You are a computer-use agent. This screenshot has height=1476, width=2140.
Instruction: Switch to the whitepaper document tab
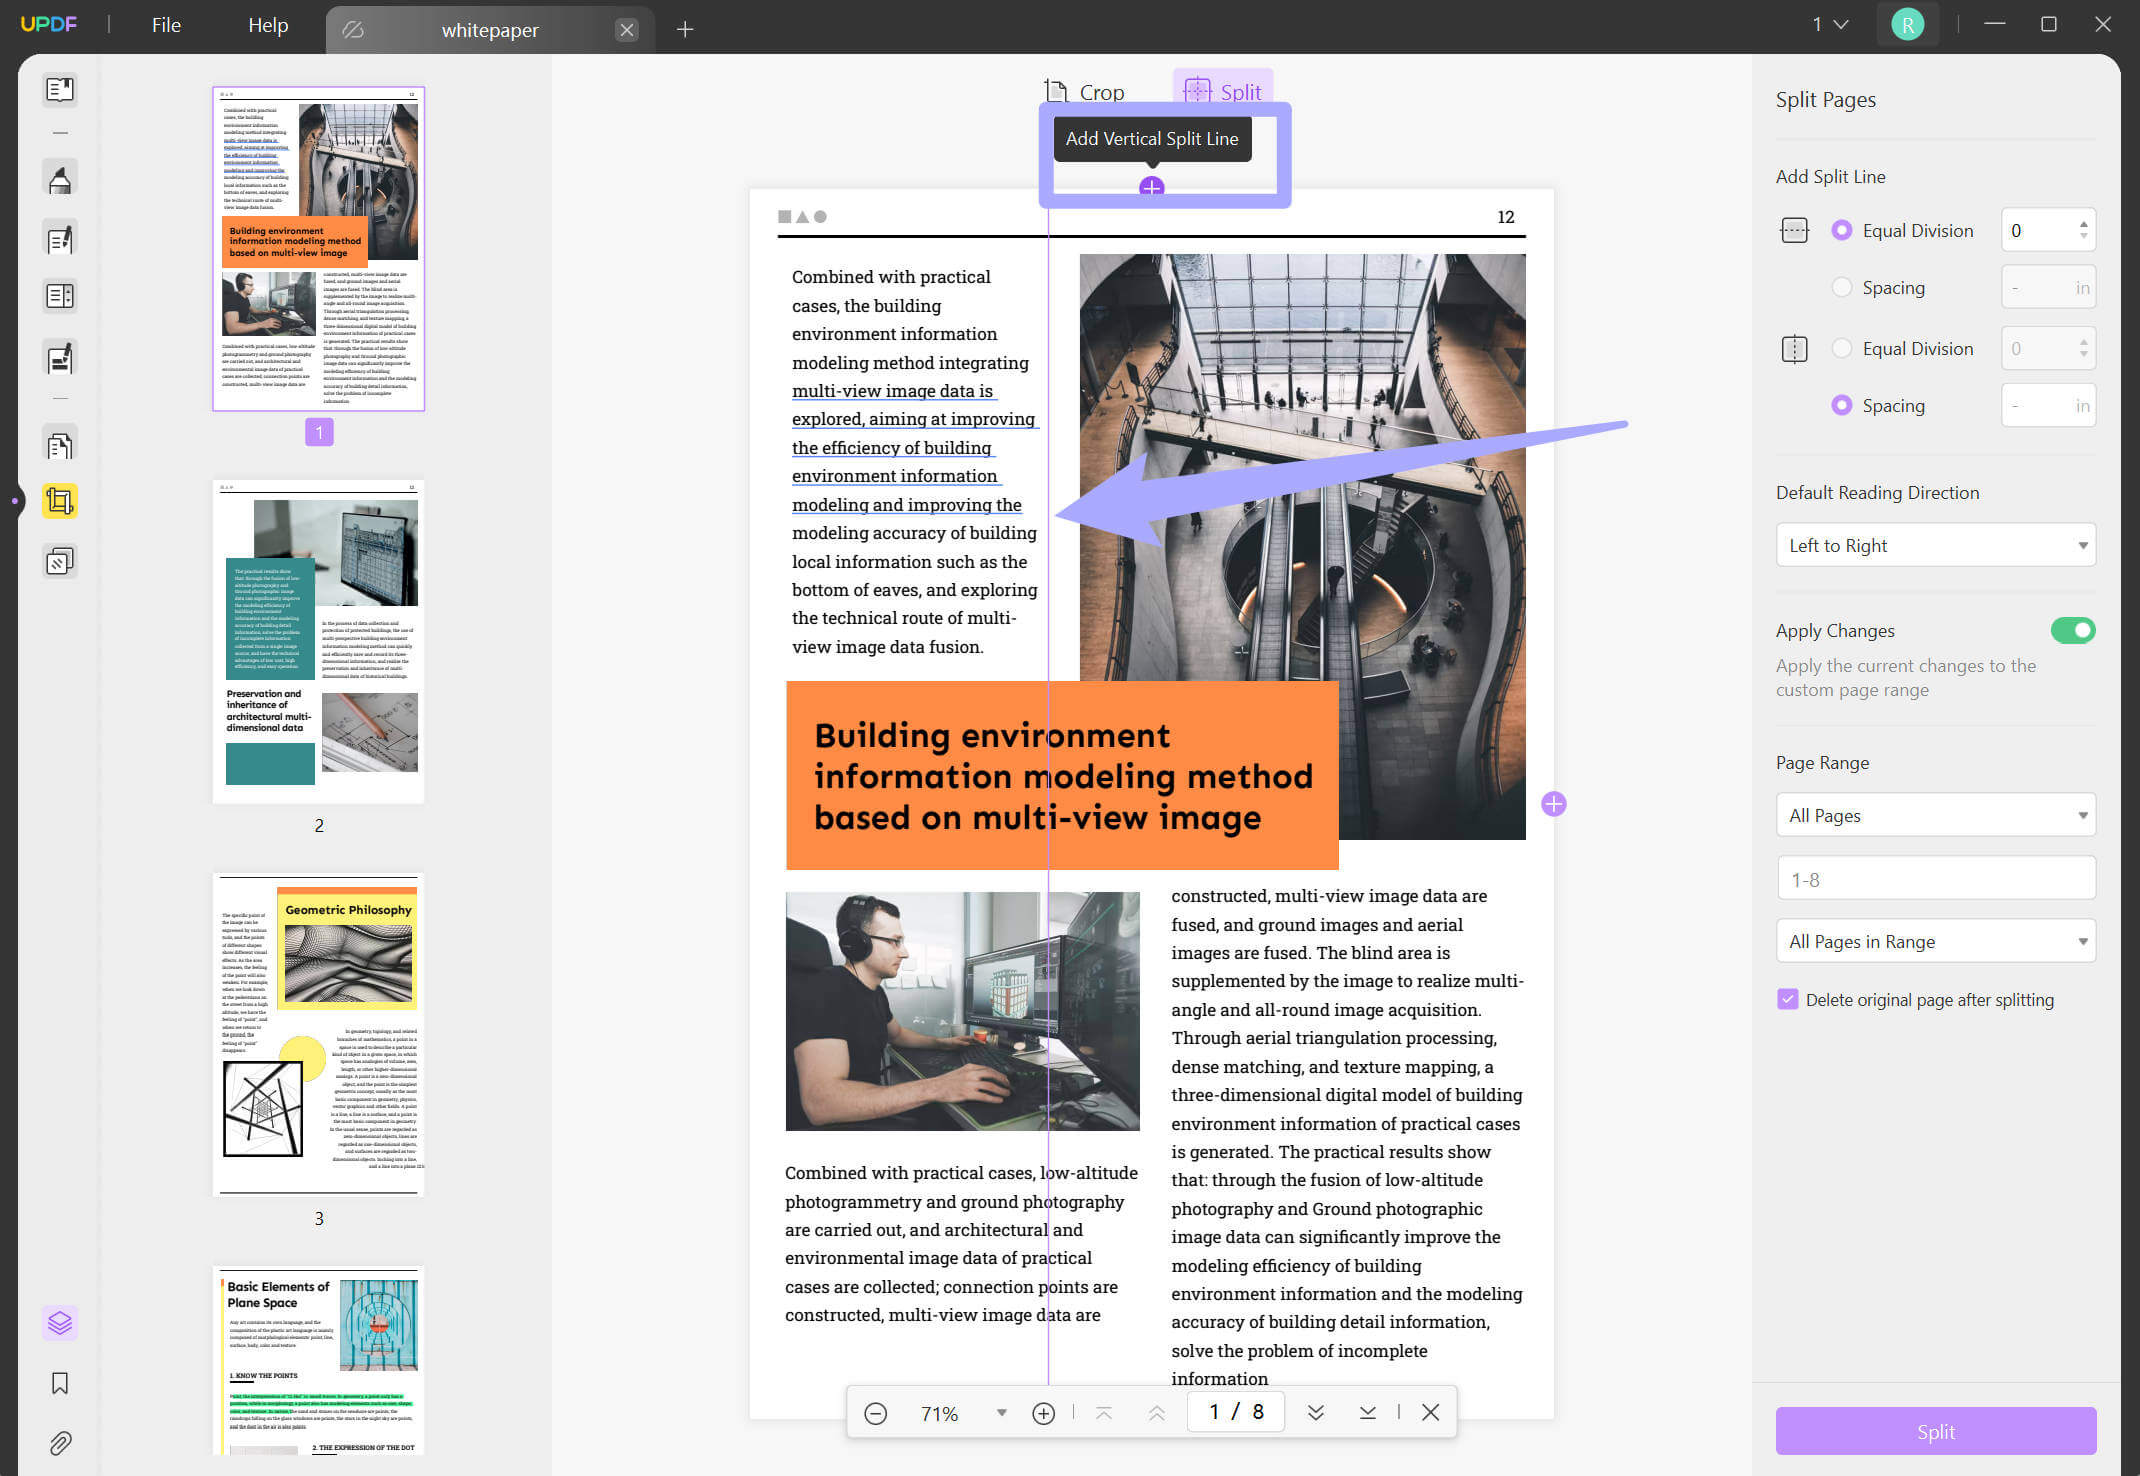point(489,29)
